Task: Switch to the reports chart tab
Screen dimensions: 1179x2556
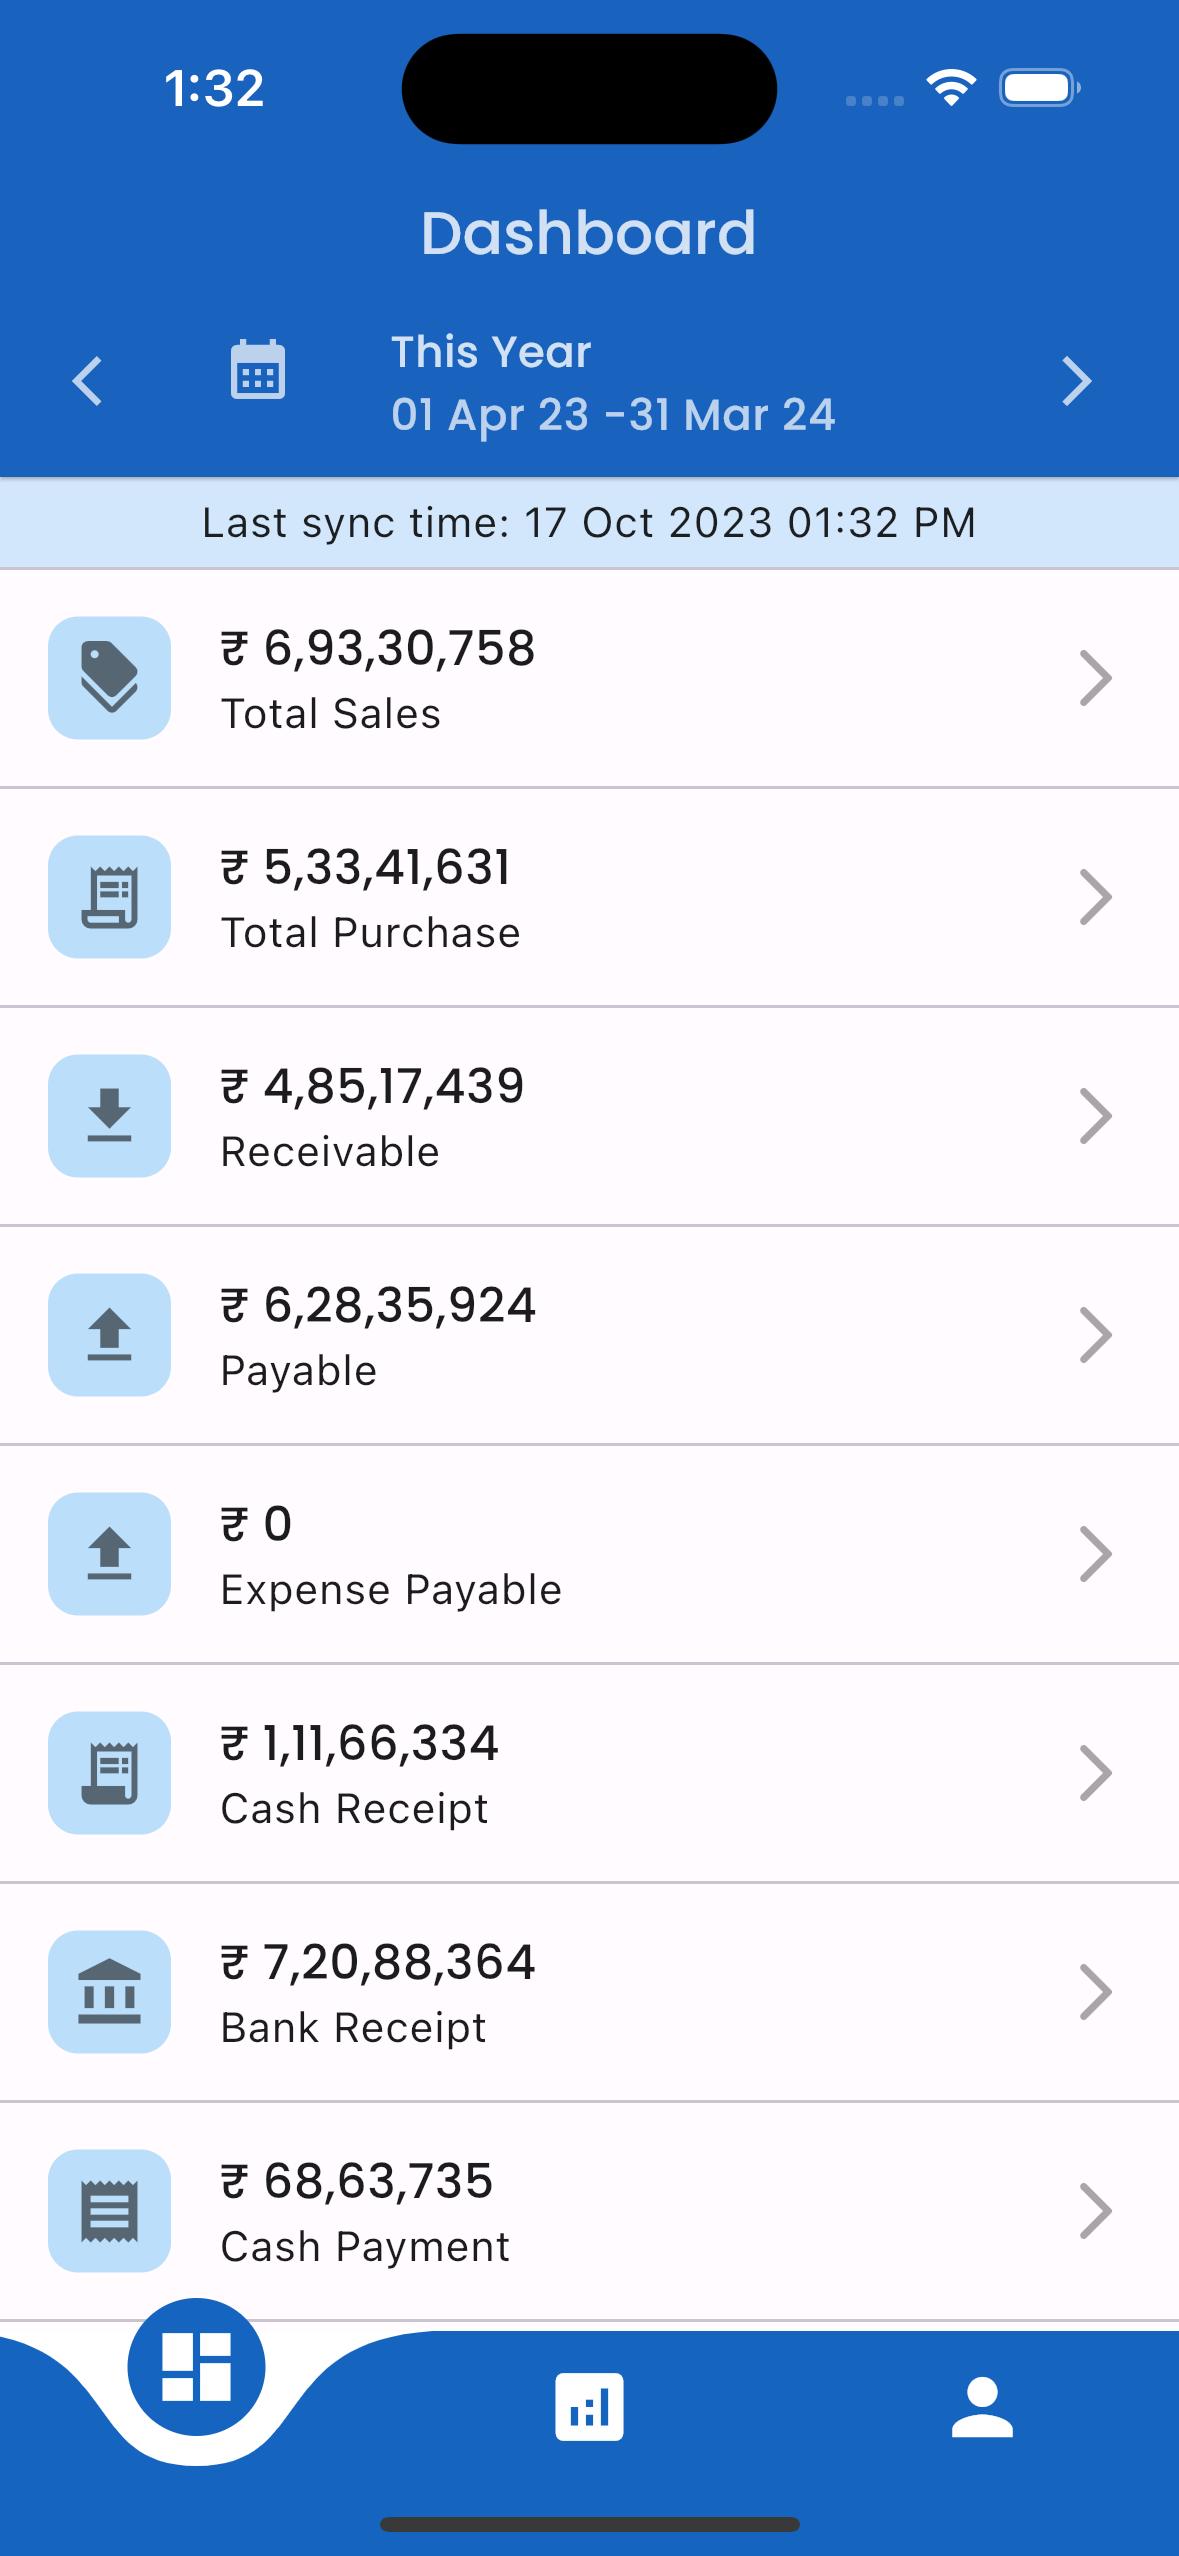Action: point(589,2408)
